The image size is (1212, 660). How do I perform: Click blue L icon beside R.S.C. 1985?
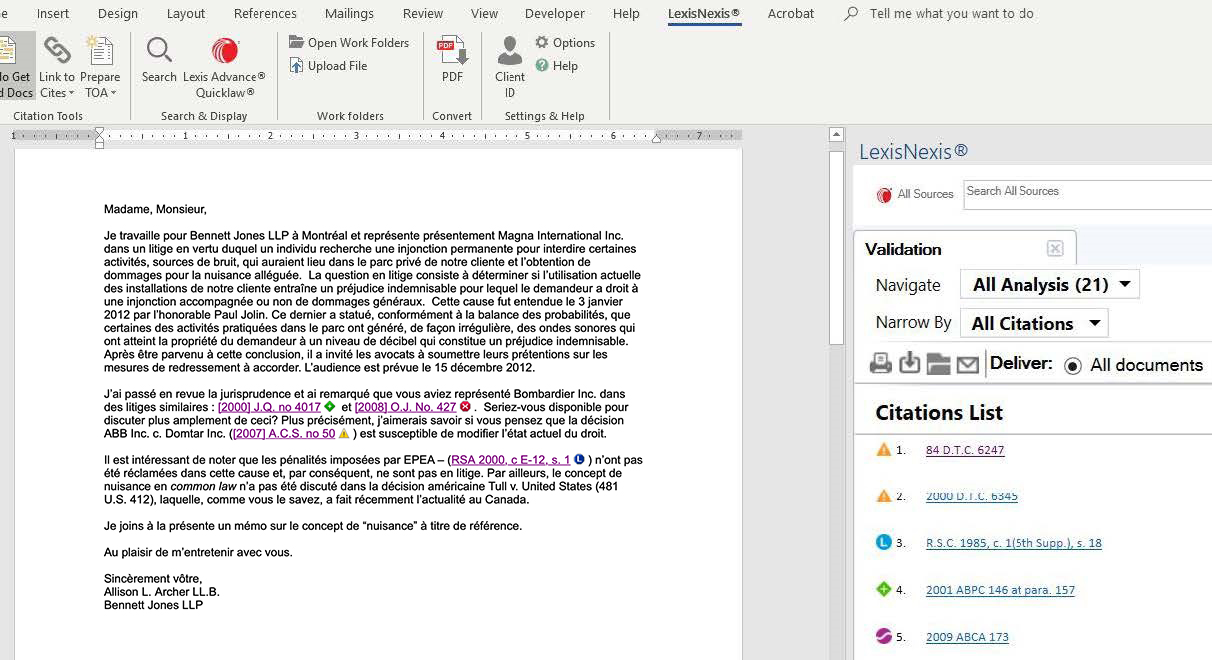click(x=883, y=543)
